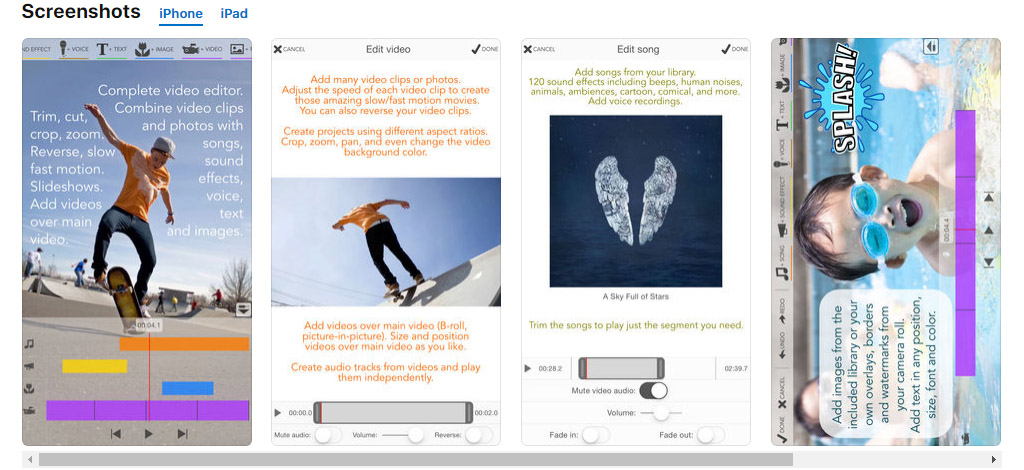Viewport: 1024px width, 470px height.
Task: Enable the Fade in switch
Action: click(x=595, y=435)
